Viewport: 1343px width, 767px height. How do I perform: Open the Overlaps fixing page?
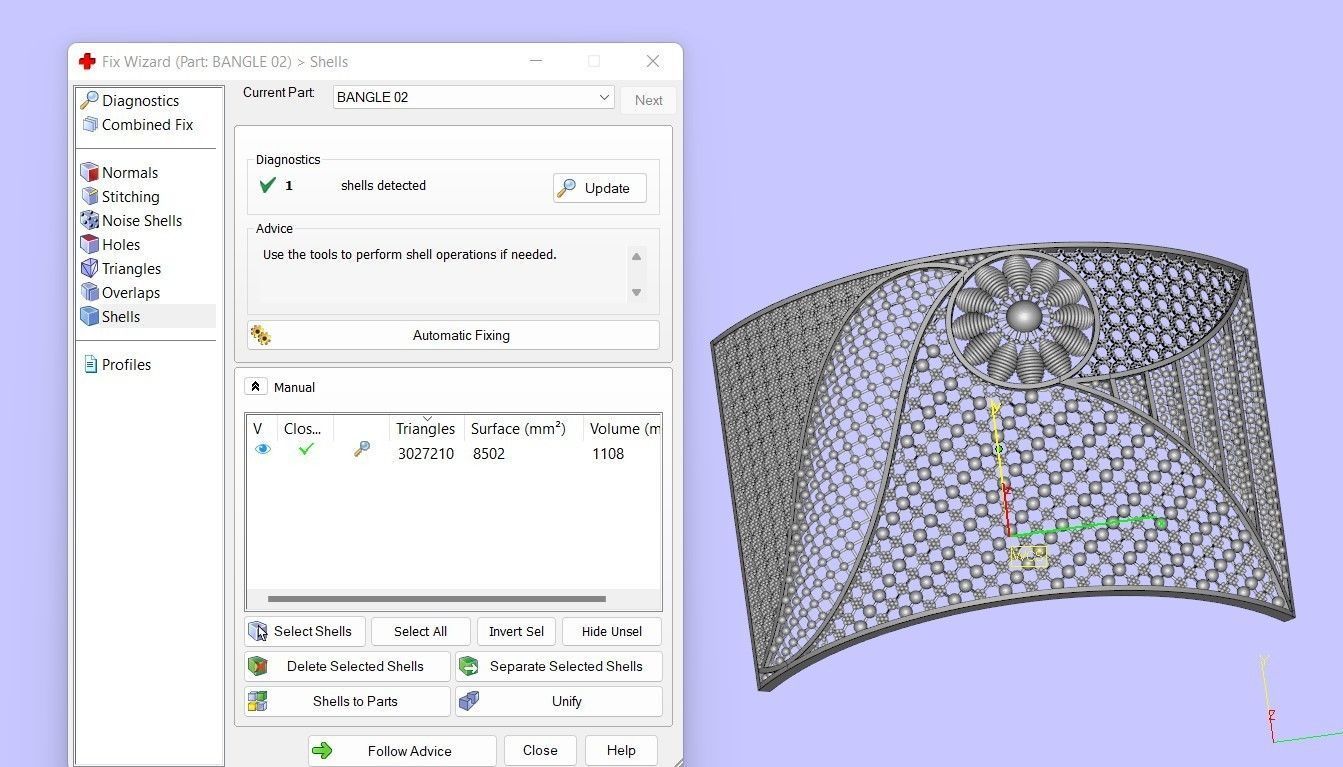point(130,293)
